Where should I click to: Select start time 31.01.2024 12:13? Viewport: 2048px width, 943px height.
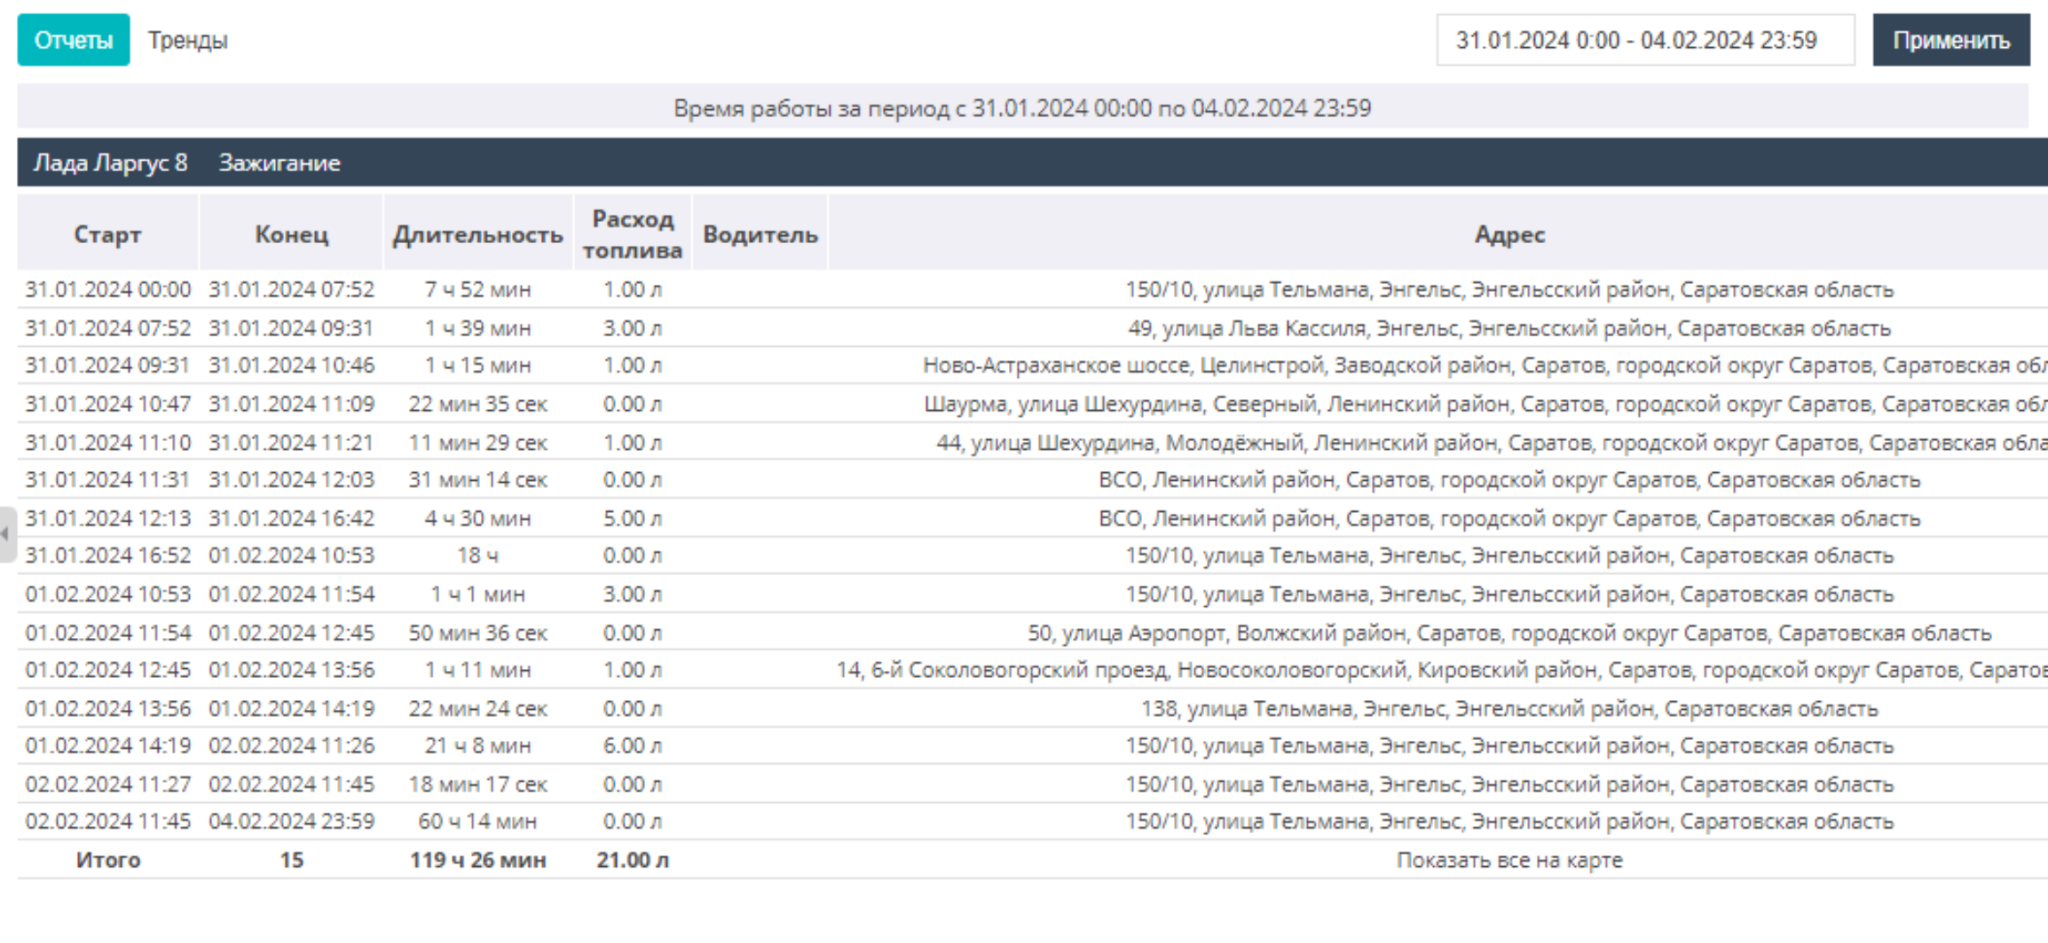108,518
